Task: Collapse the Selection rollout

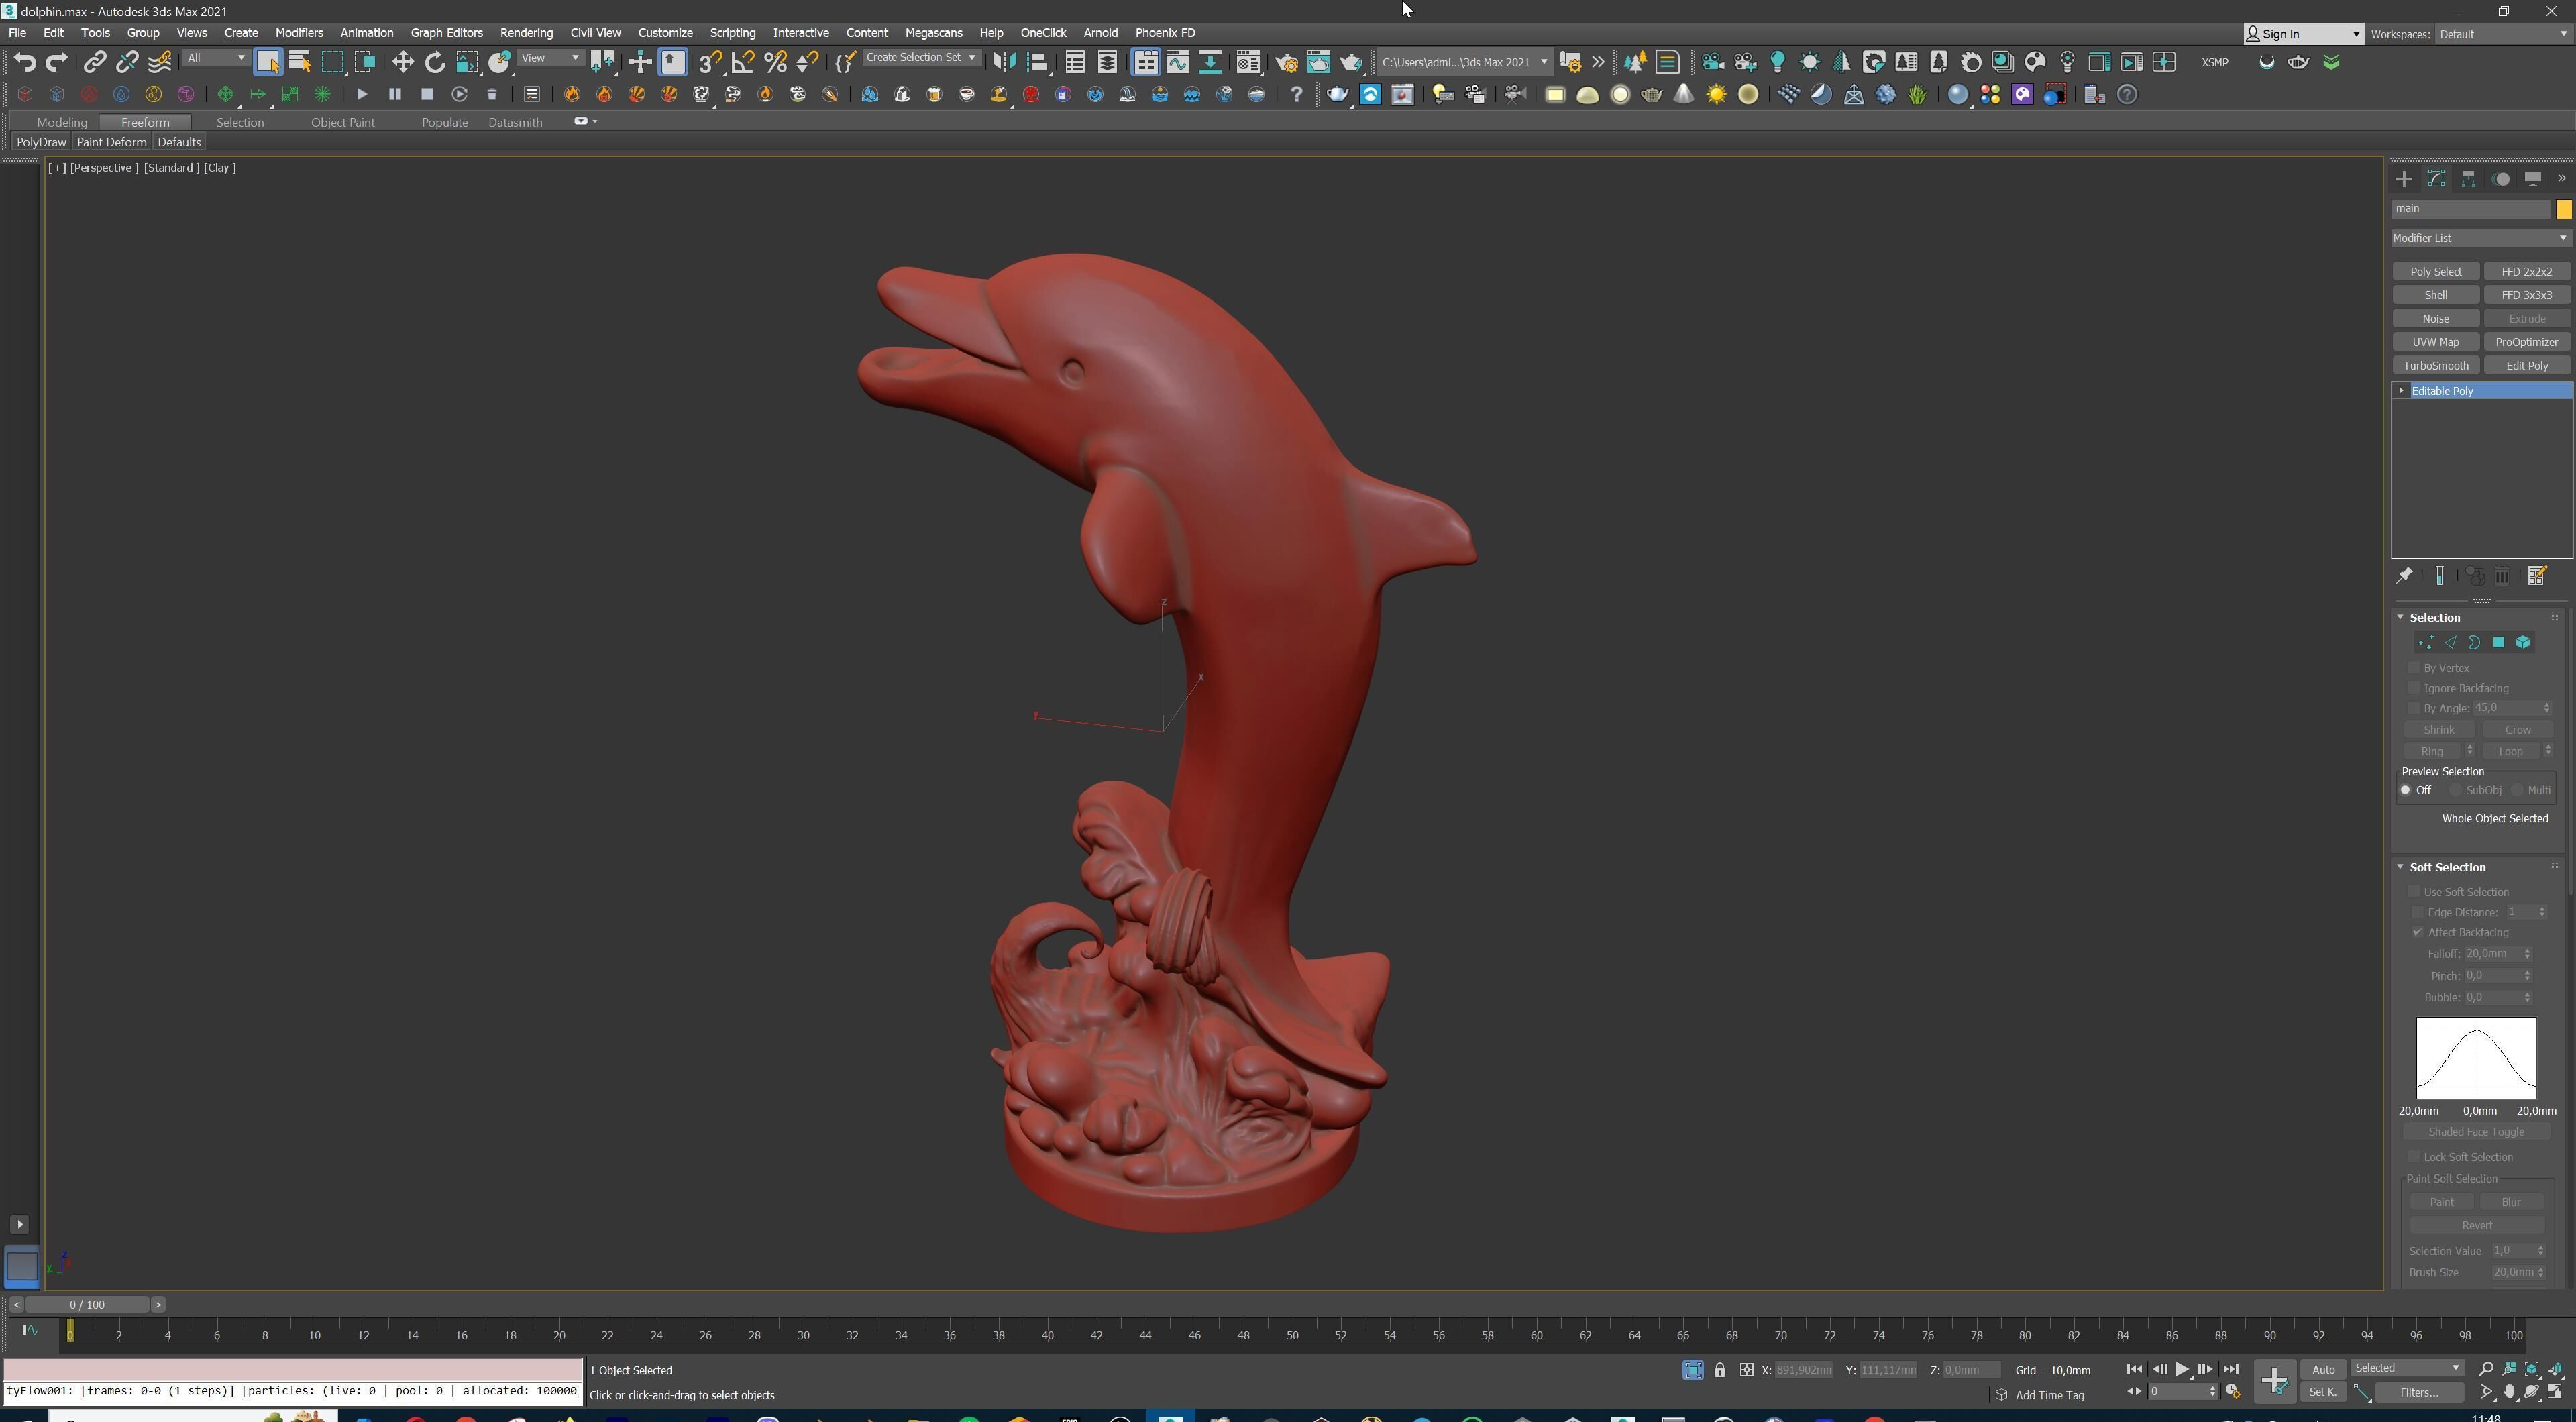Action: (x=2400, y=617)
